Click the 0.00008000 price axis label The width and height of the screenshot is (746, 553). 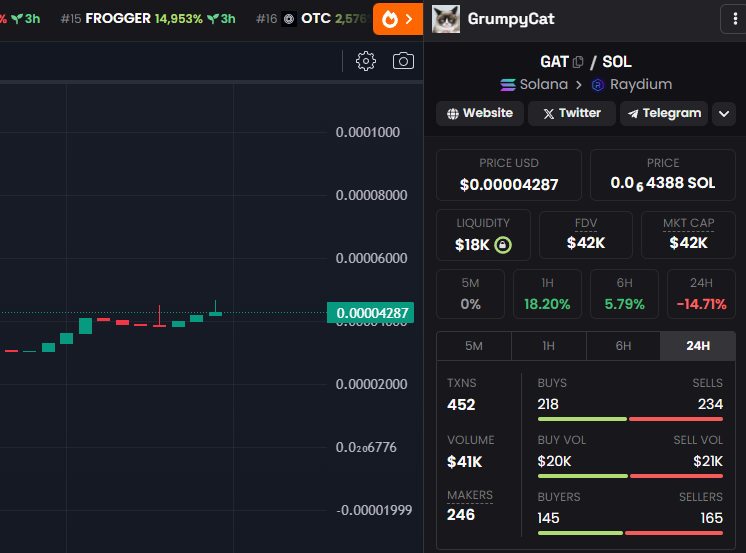[x=372, y=195]
